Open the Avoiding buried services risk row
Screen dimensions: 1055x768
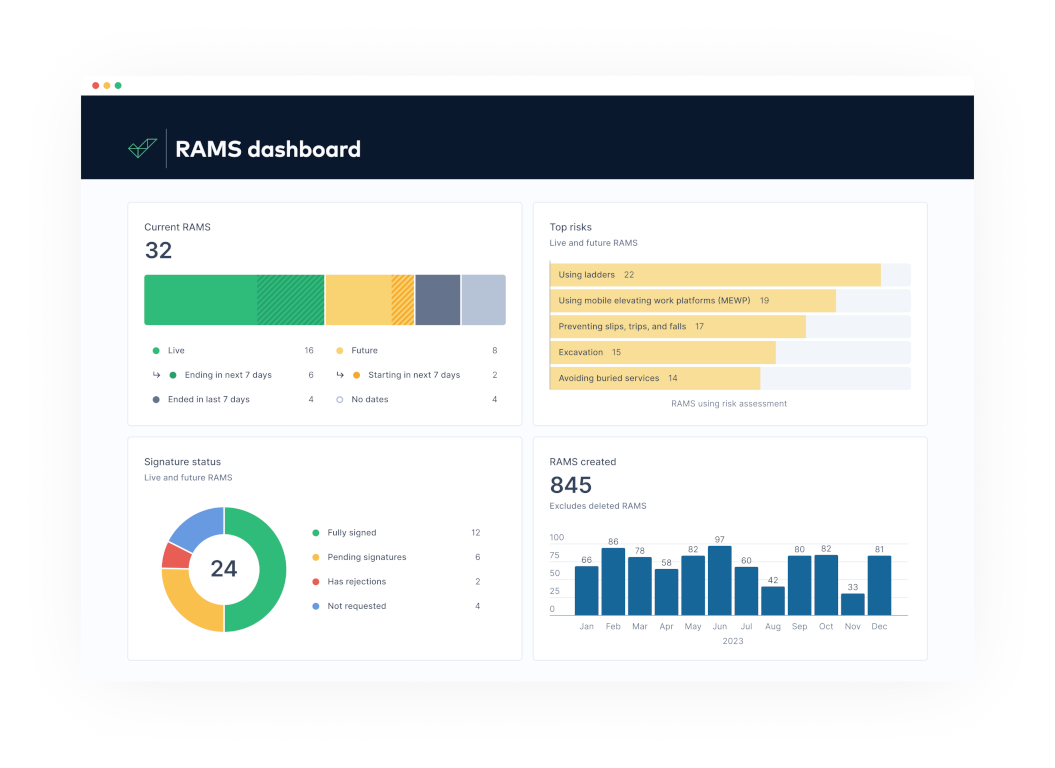point(730,378)
